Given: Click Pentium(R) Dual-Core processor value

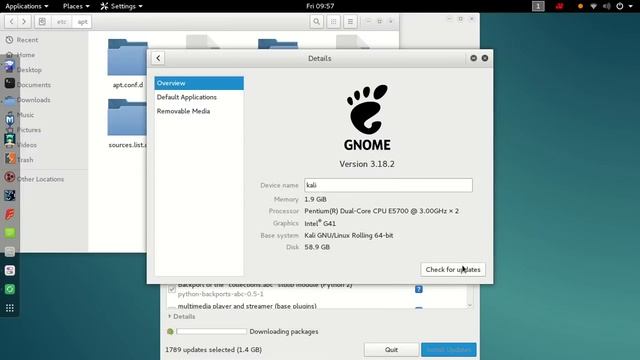Looking at the screenshot, I should (x=382, y=211).
